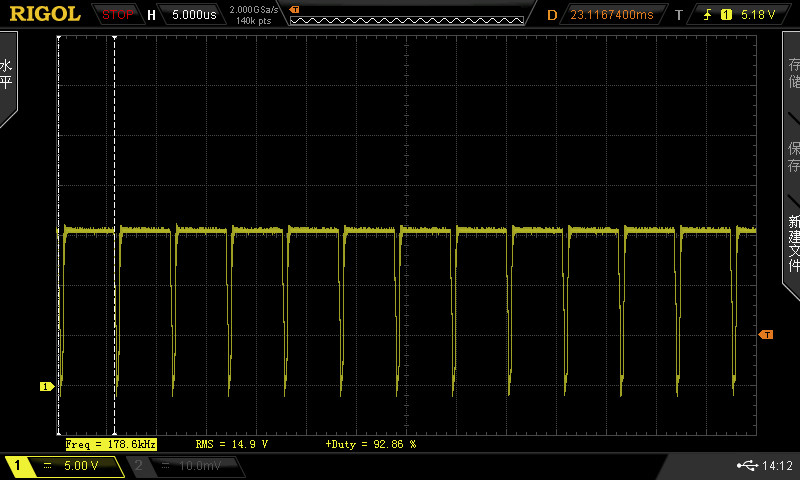Click the channel 1 ground level marker
Screen dimensions: 800x480
point(47,387)
